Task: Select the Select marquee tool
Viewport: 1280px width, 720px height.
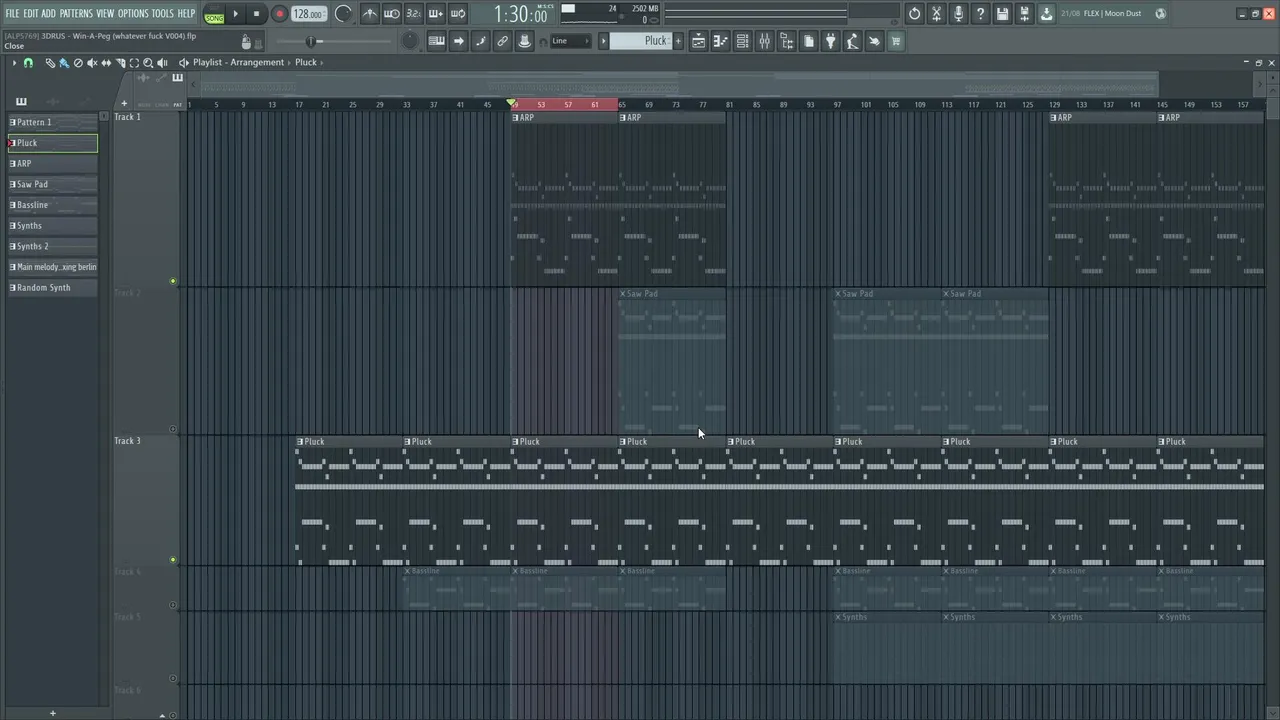Action: click(x=134, y=63)
